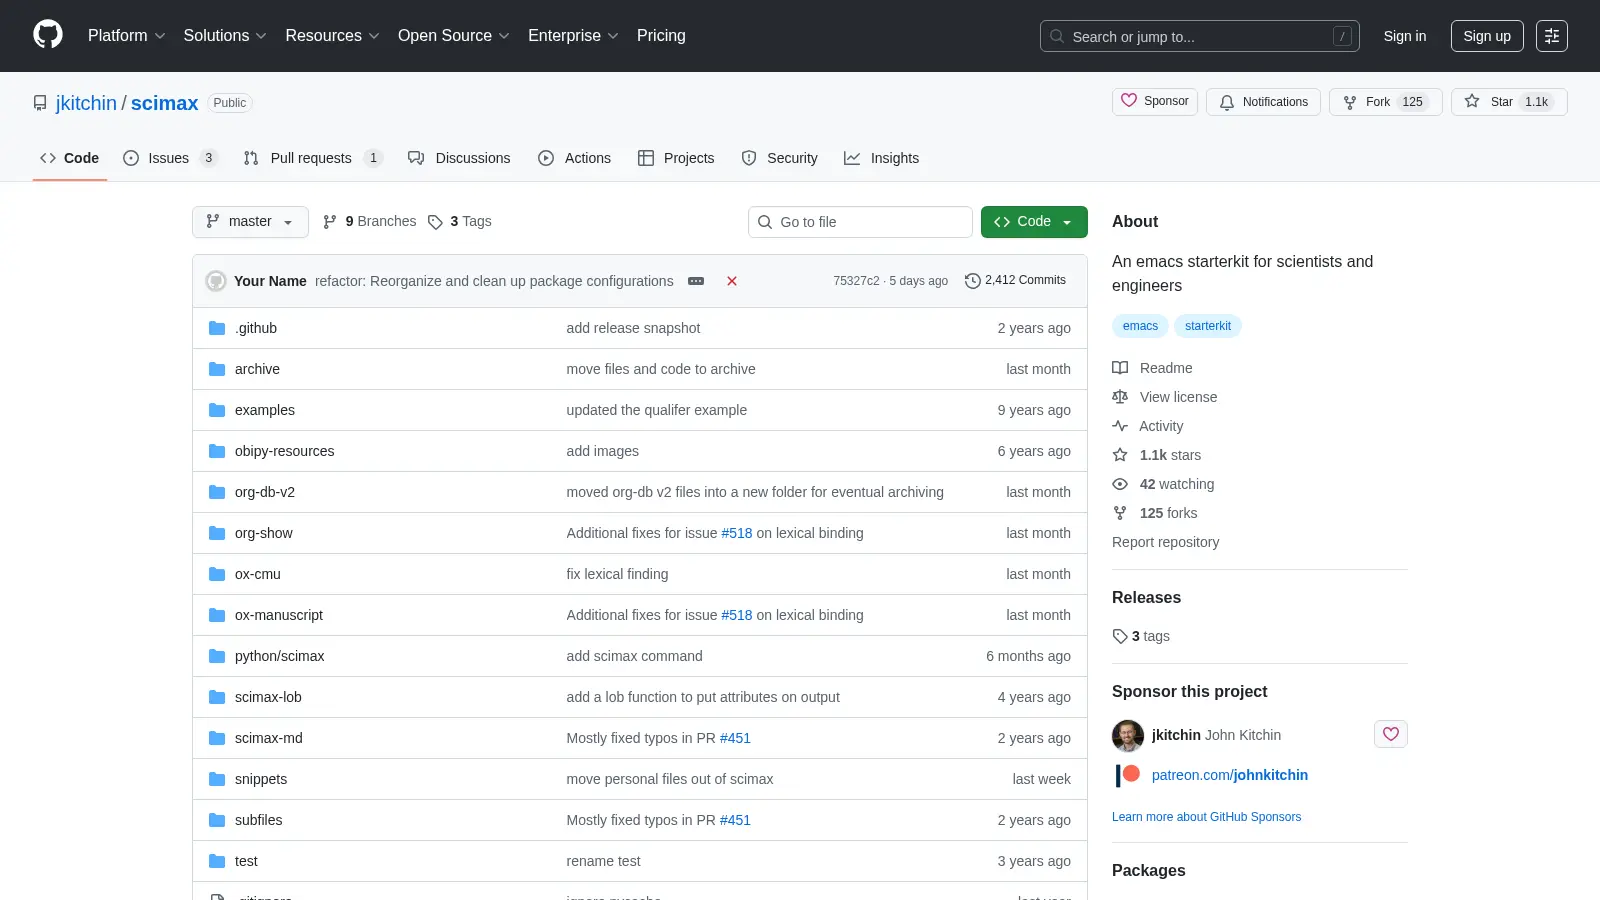Click the Sponsor button
Image resolution: width=1600 pixels, height=900 pixels.
pyautogui.click(x=1155, y=102)
